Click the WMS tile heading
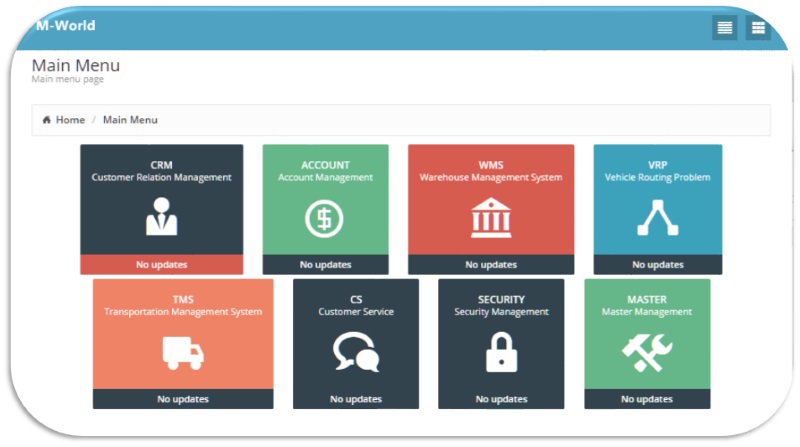The image size is (800, 447). click(491, 165)
